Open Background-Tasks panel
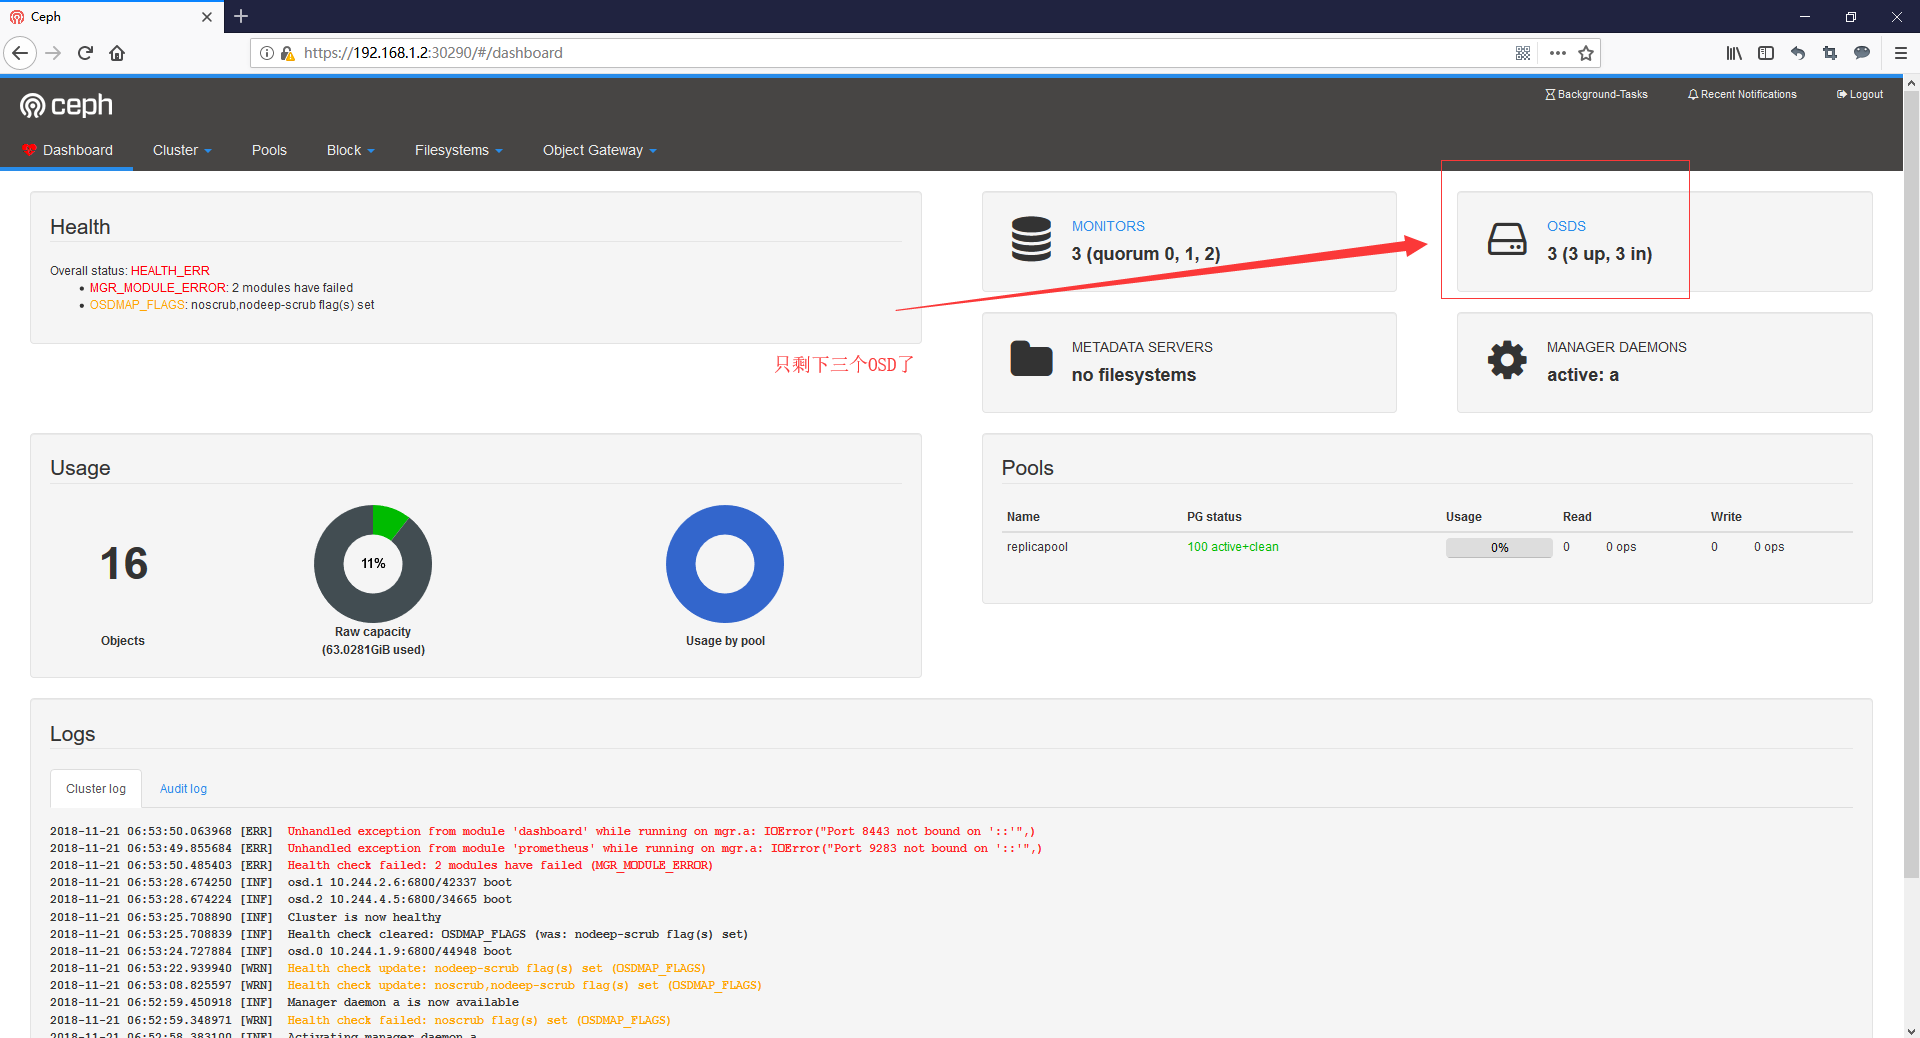The image size is (1920, 1038). point(1596,94)
